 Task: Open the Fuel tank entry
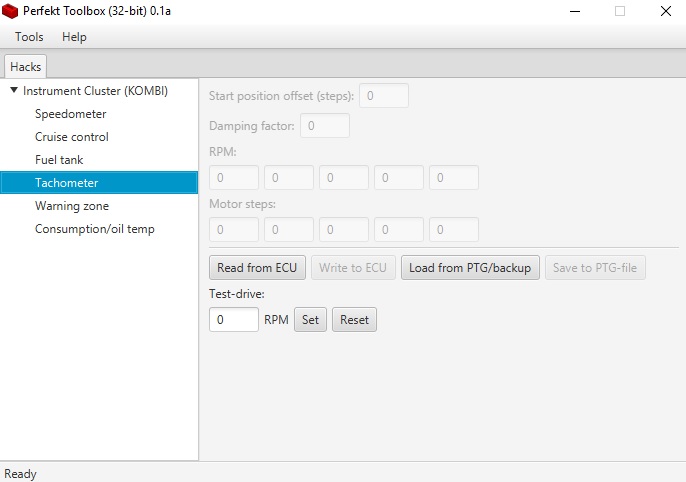pyautogui.click(x=59, y=160)
